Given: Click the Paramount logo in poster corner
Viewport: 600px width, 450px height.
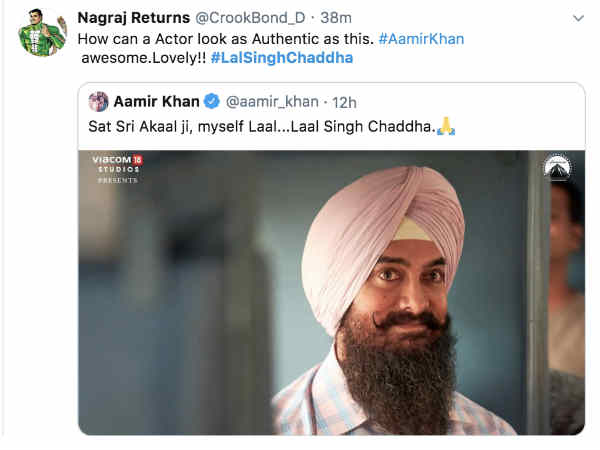Looking at the screenshot, I should coord(557,168).
